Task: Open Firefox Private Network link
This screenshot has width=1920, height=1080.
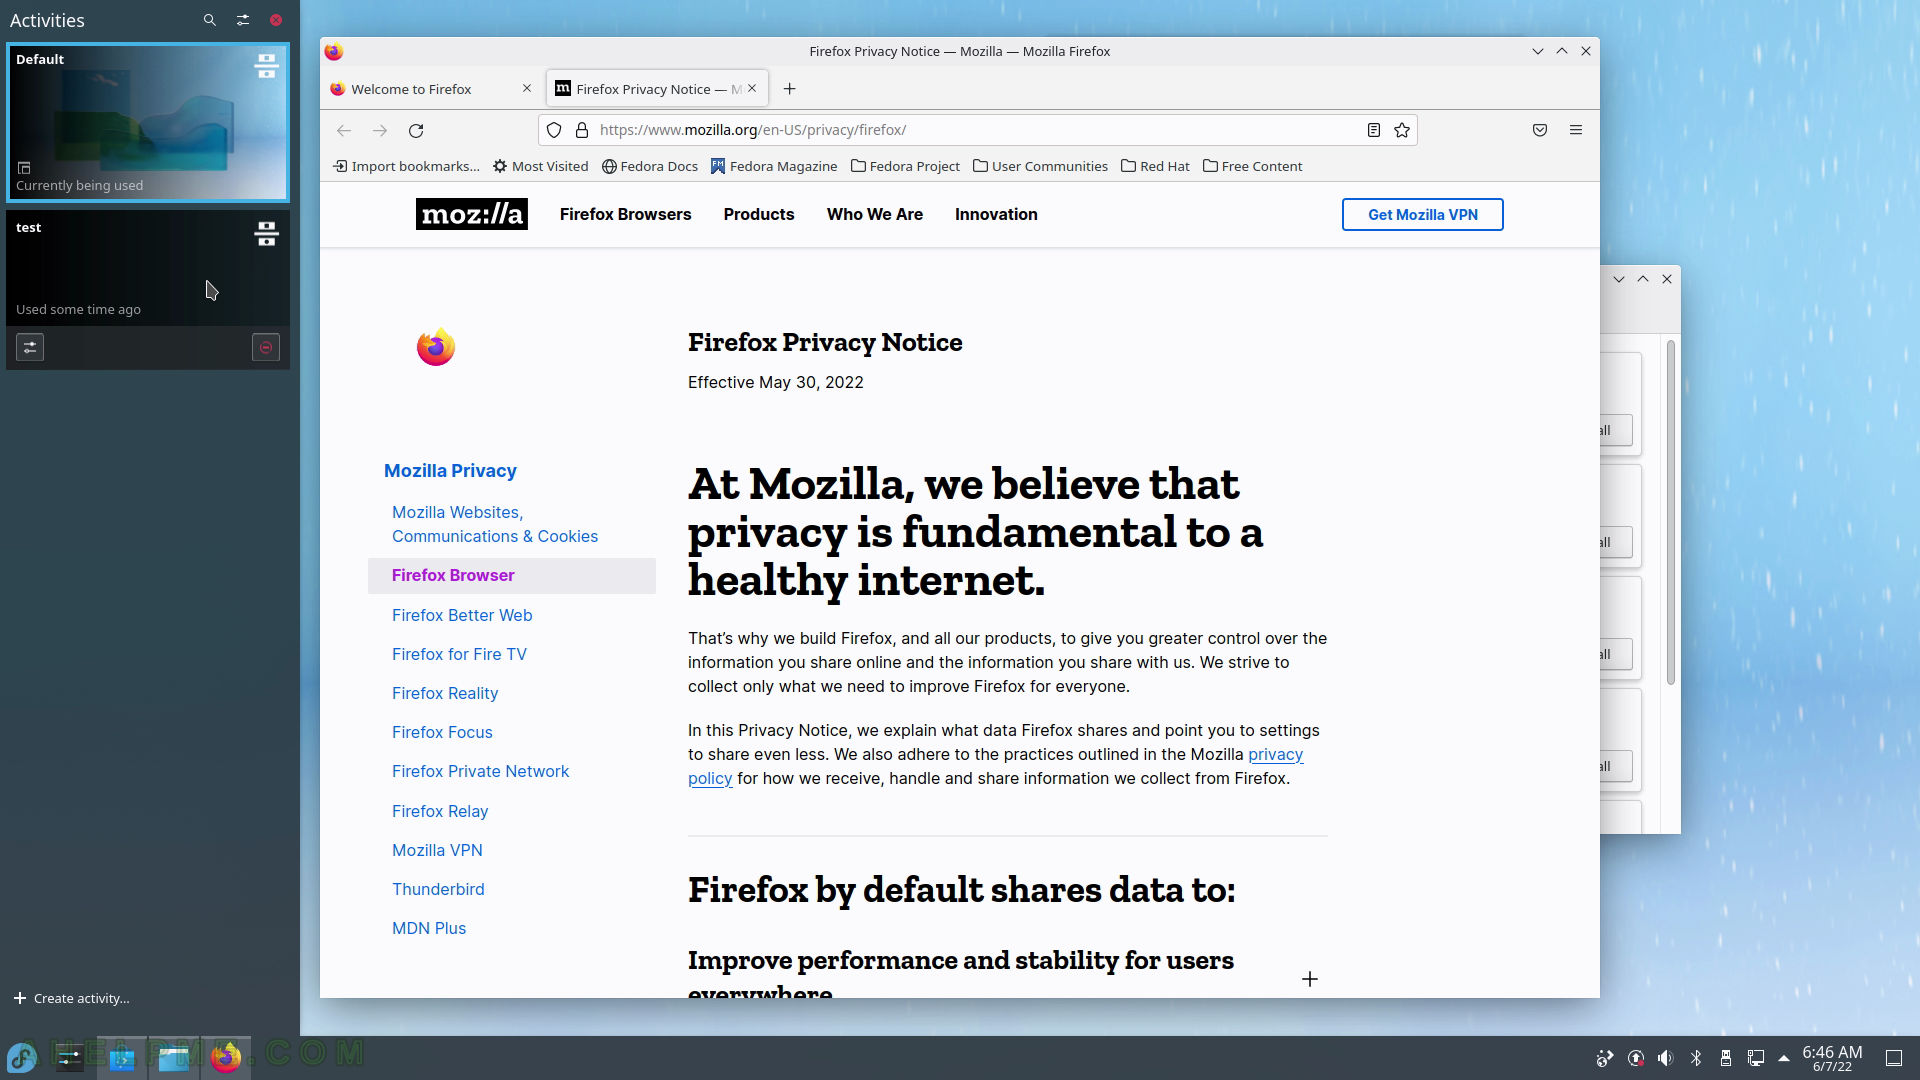Action: pos(480,771)
